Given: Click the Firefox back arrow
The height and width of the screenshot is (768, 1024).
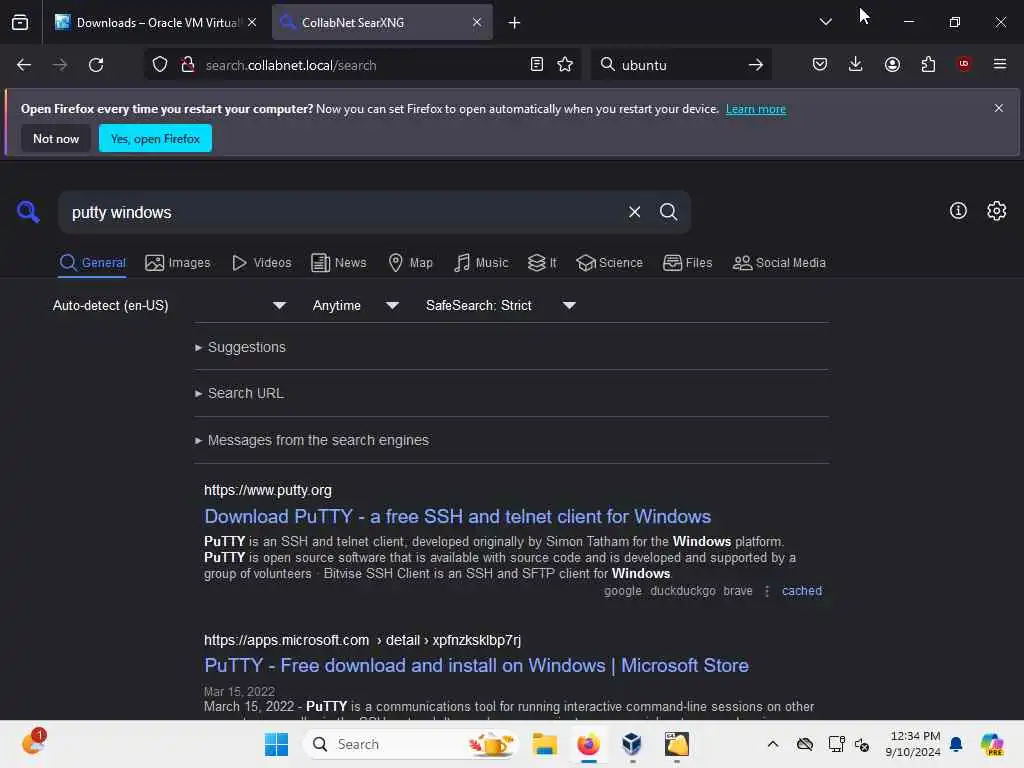Looking at the screenshot, I should coord(24,65).
